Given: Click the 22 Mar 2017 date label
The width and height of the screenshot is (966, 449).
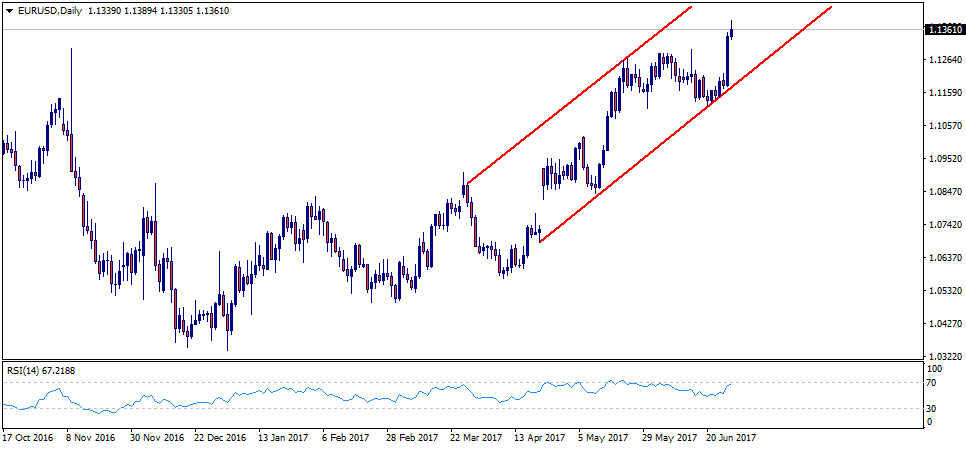Looking at the screenshot, I should coord(477,437).
